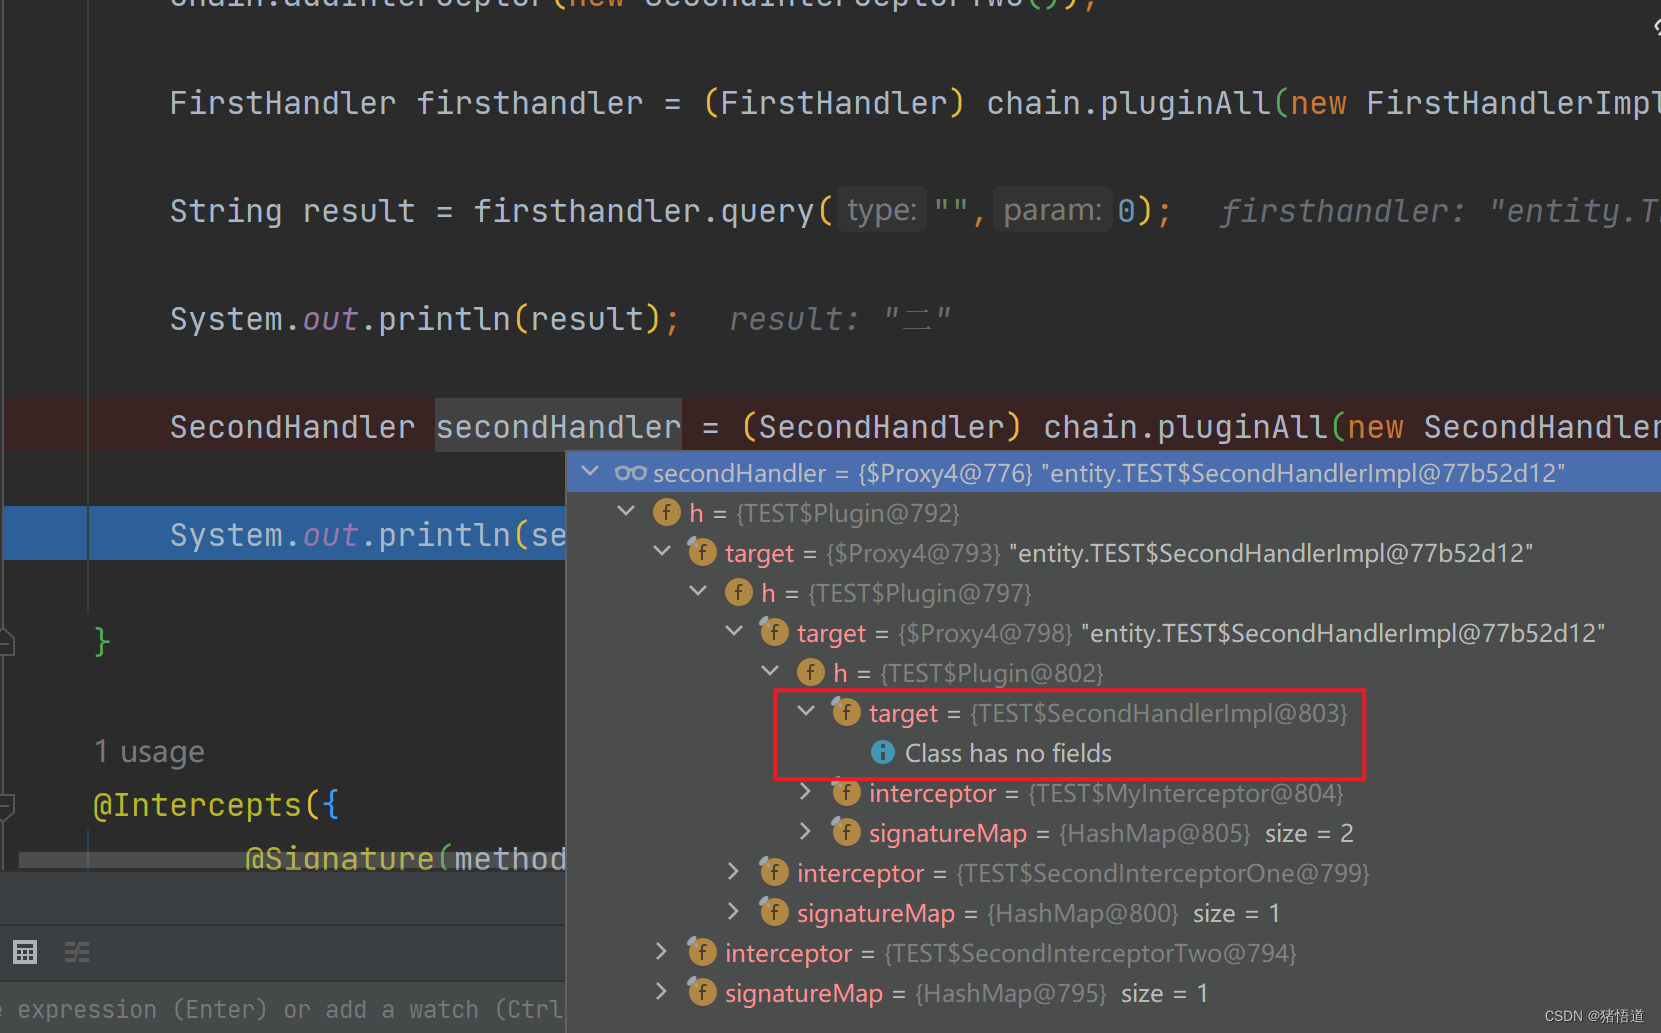Click the info icon beside Class has no fields

coord(882,752)
